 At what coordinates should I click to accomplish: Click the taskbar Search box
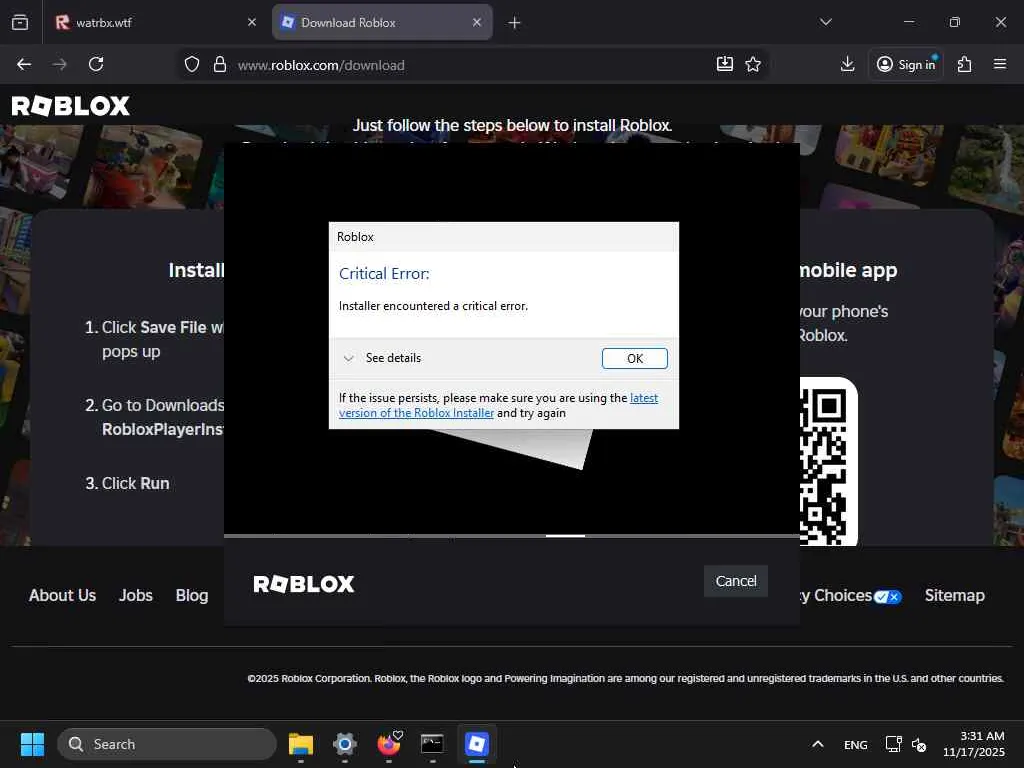(x=167, y=744)
